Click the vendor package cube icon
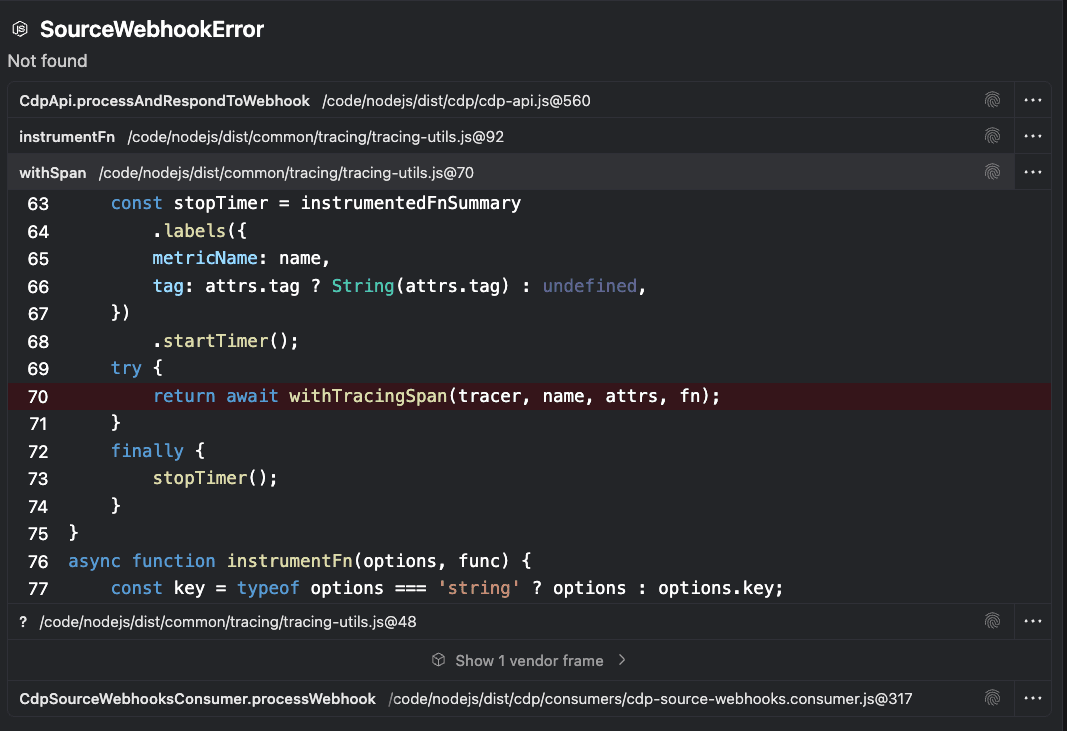 438,660
